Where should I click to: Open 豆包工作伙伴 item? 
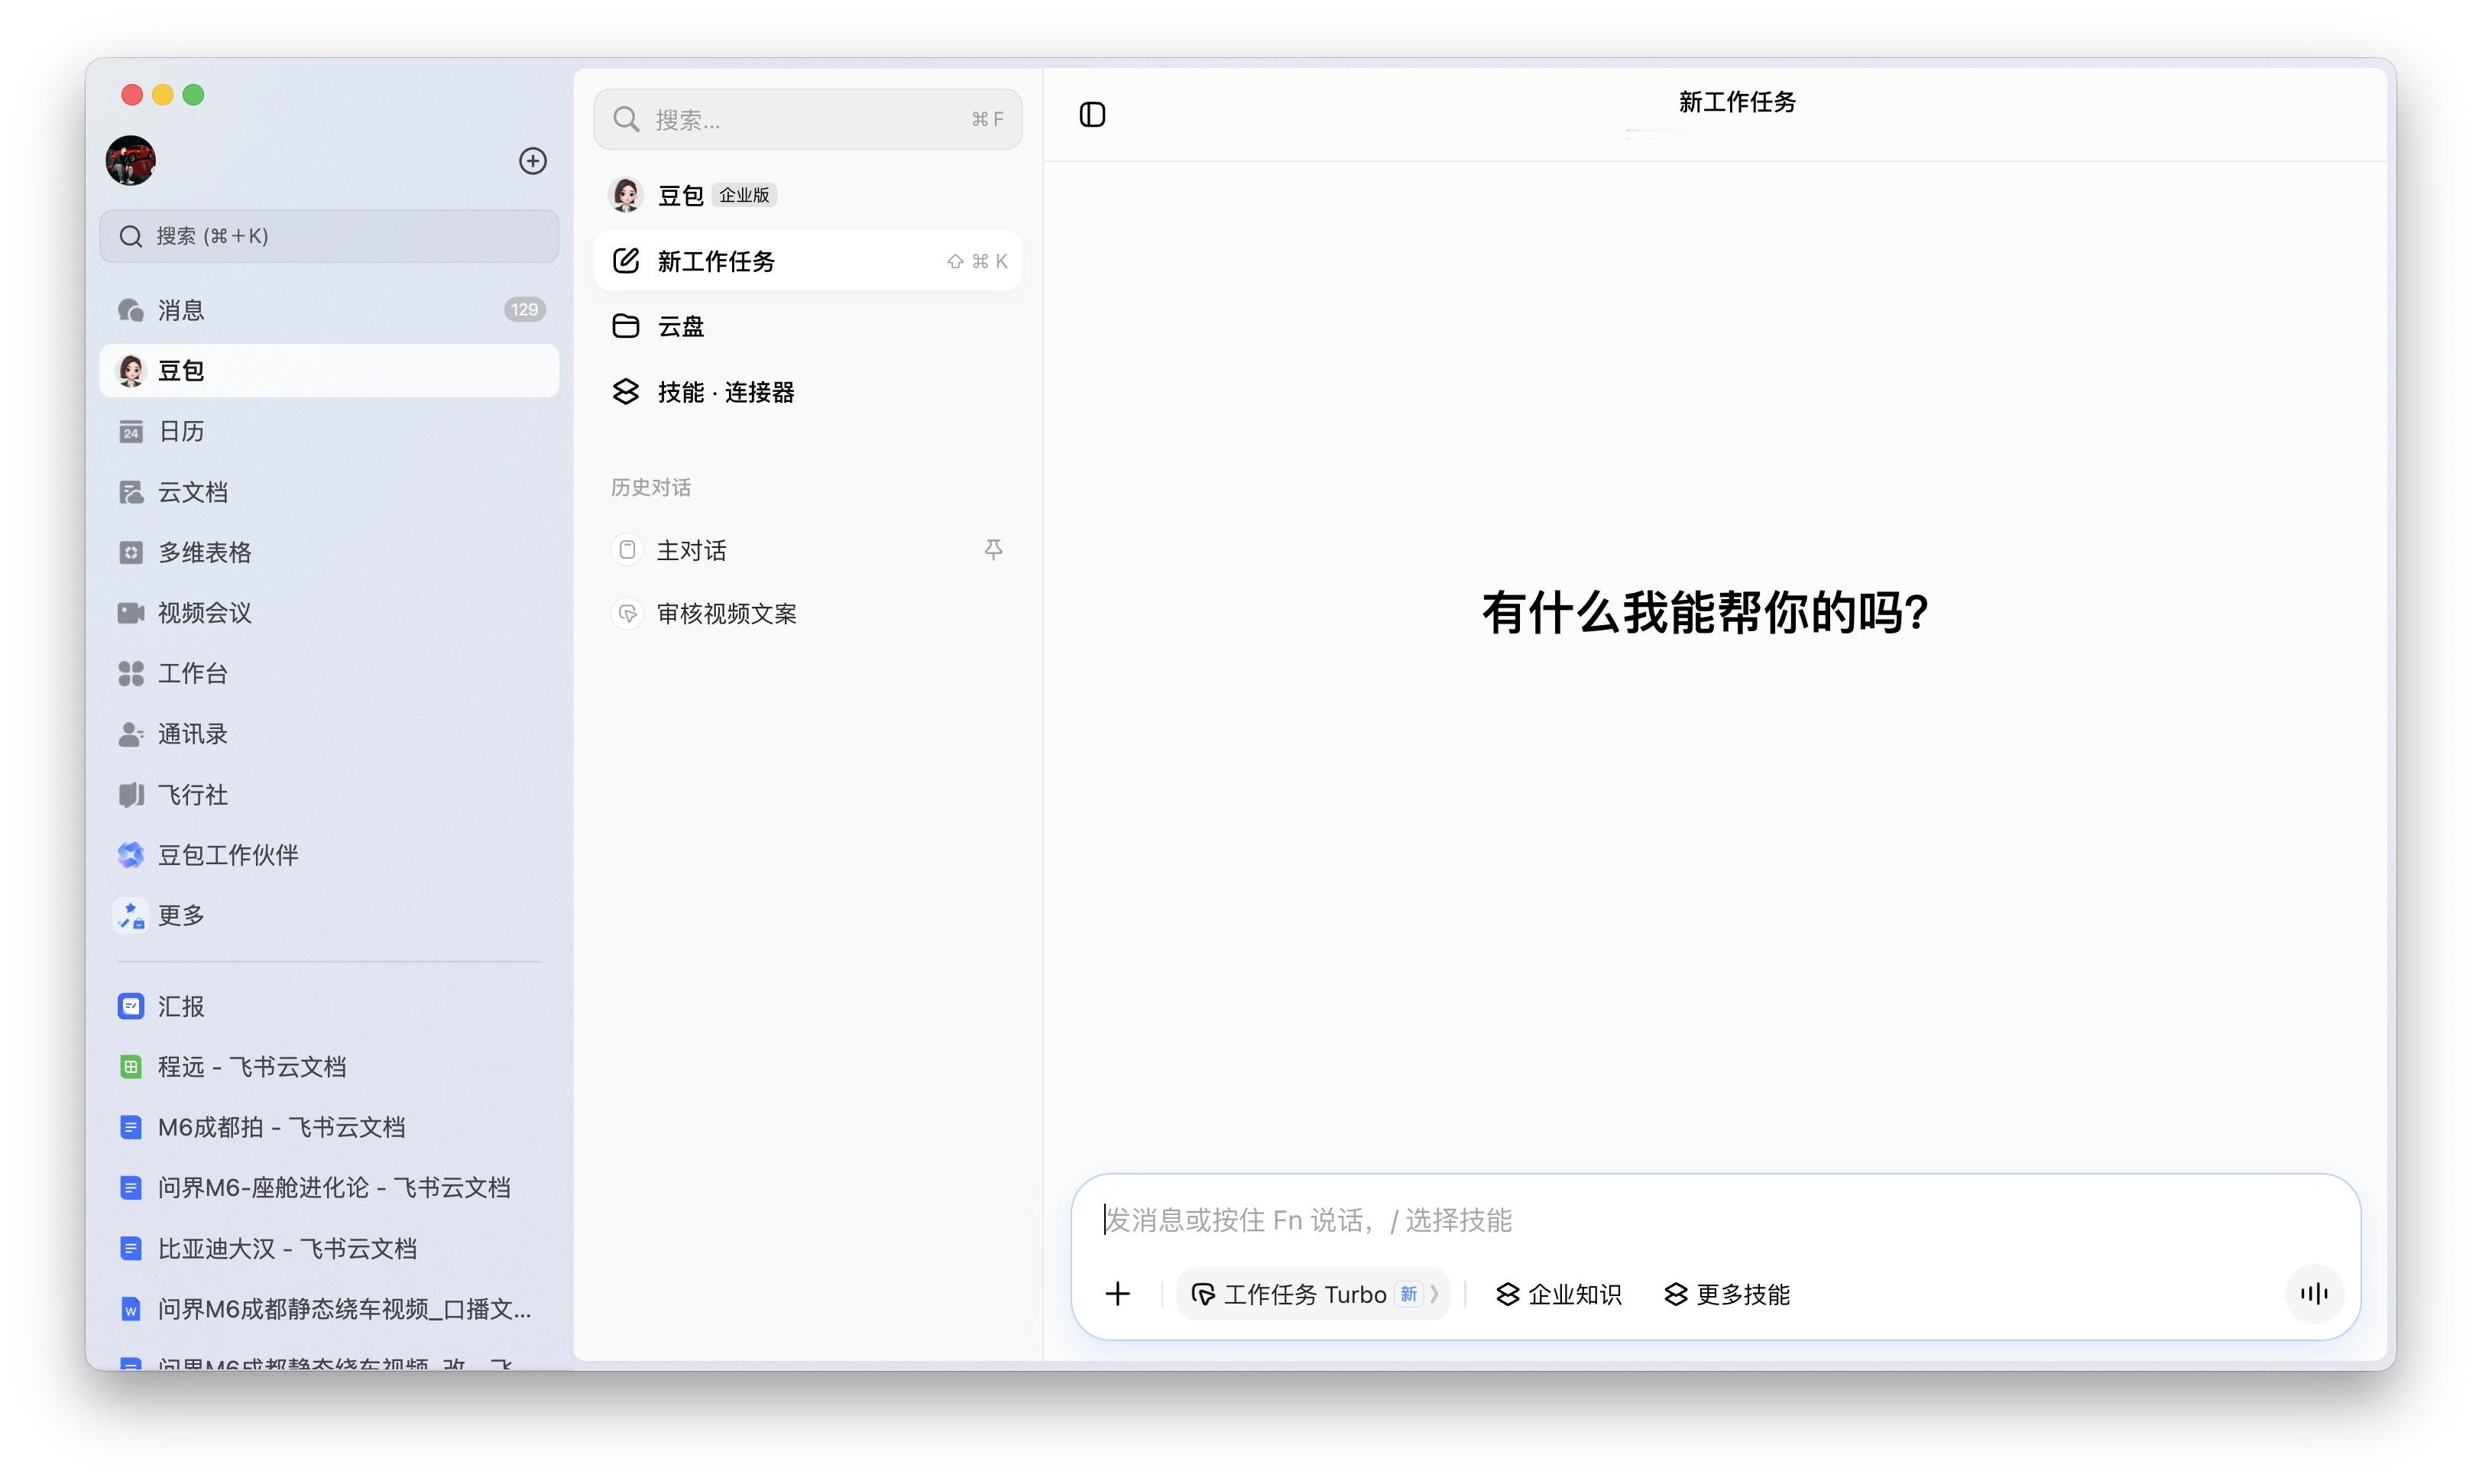tap(329, 855)
